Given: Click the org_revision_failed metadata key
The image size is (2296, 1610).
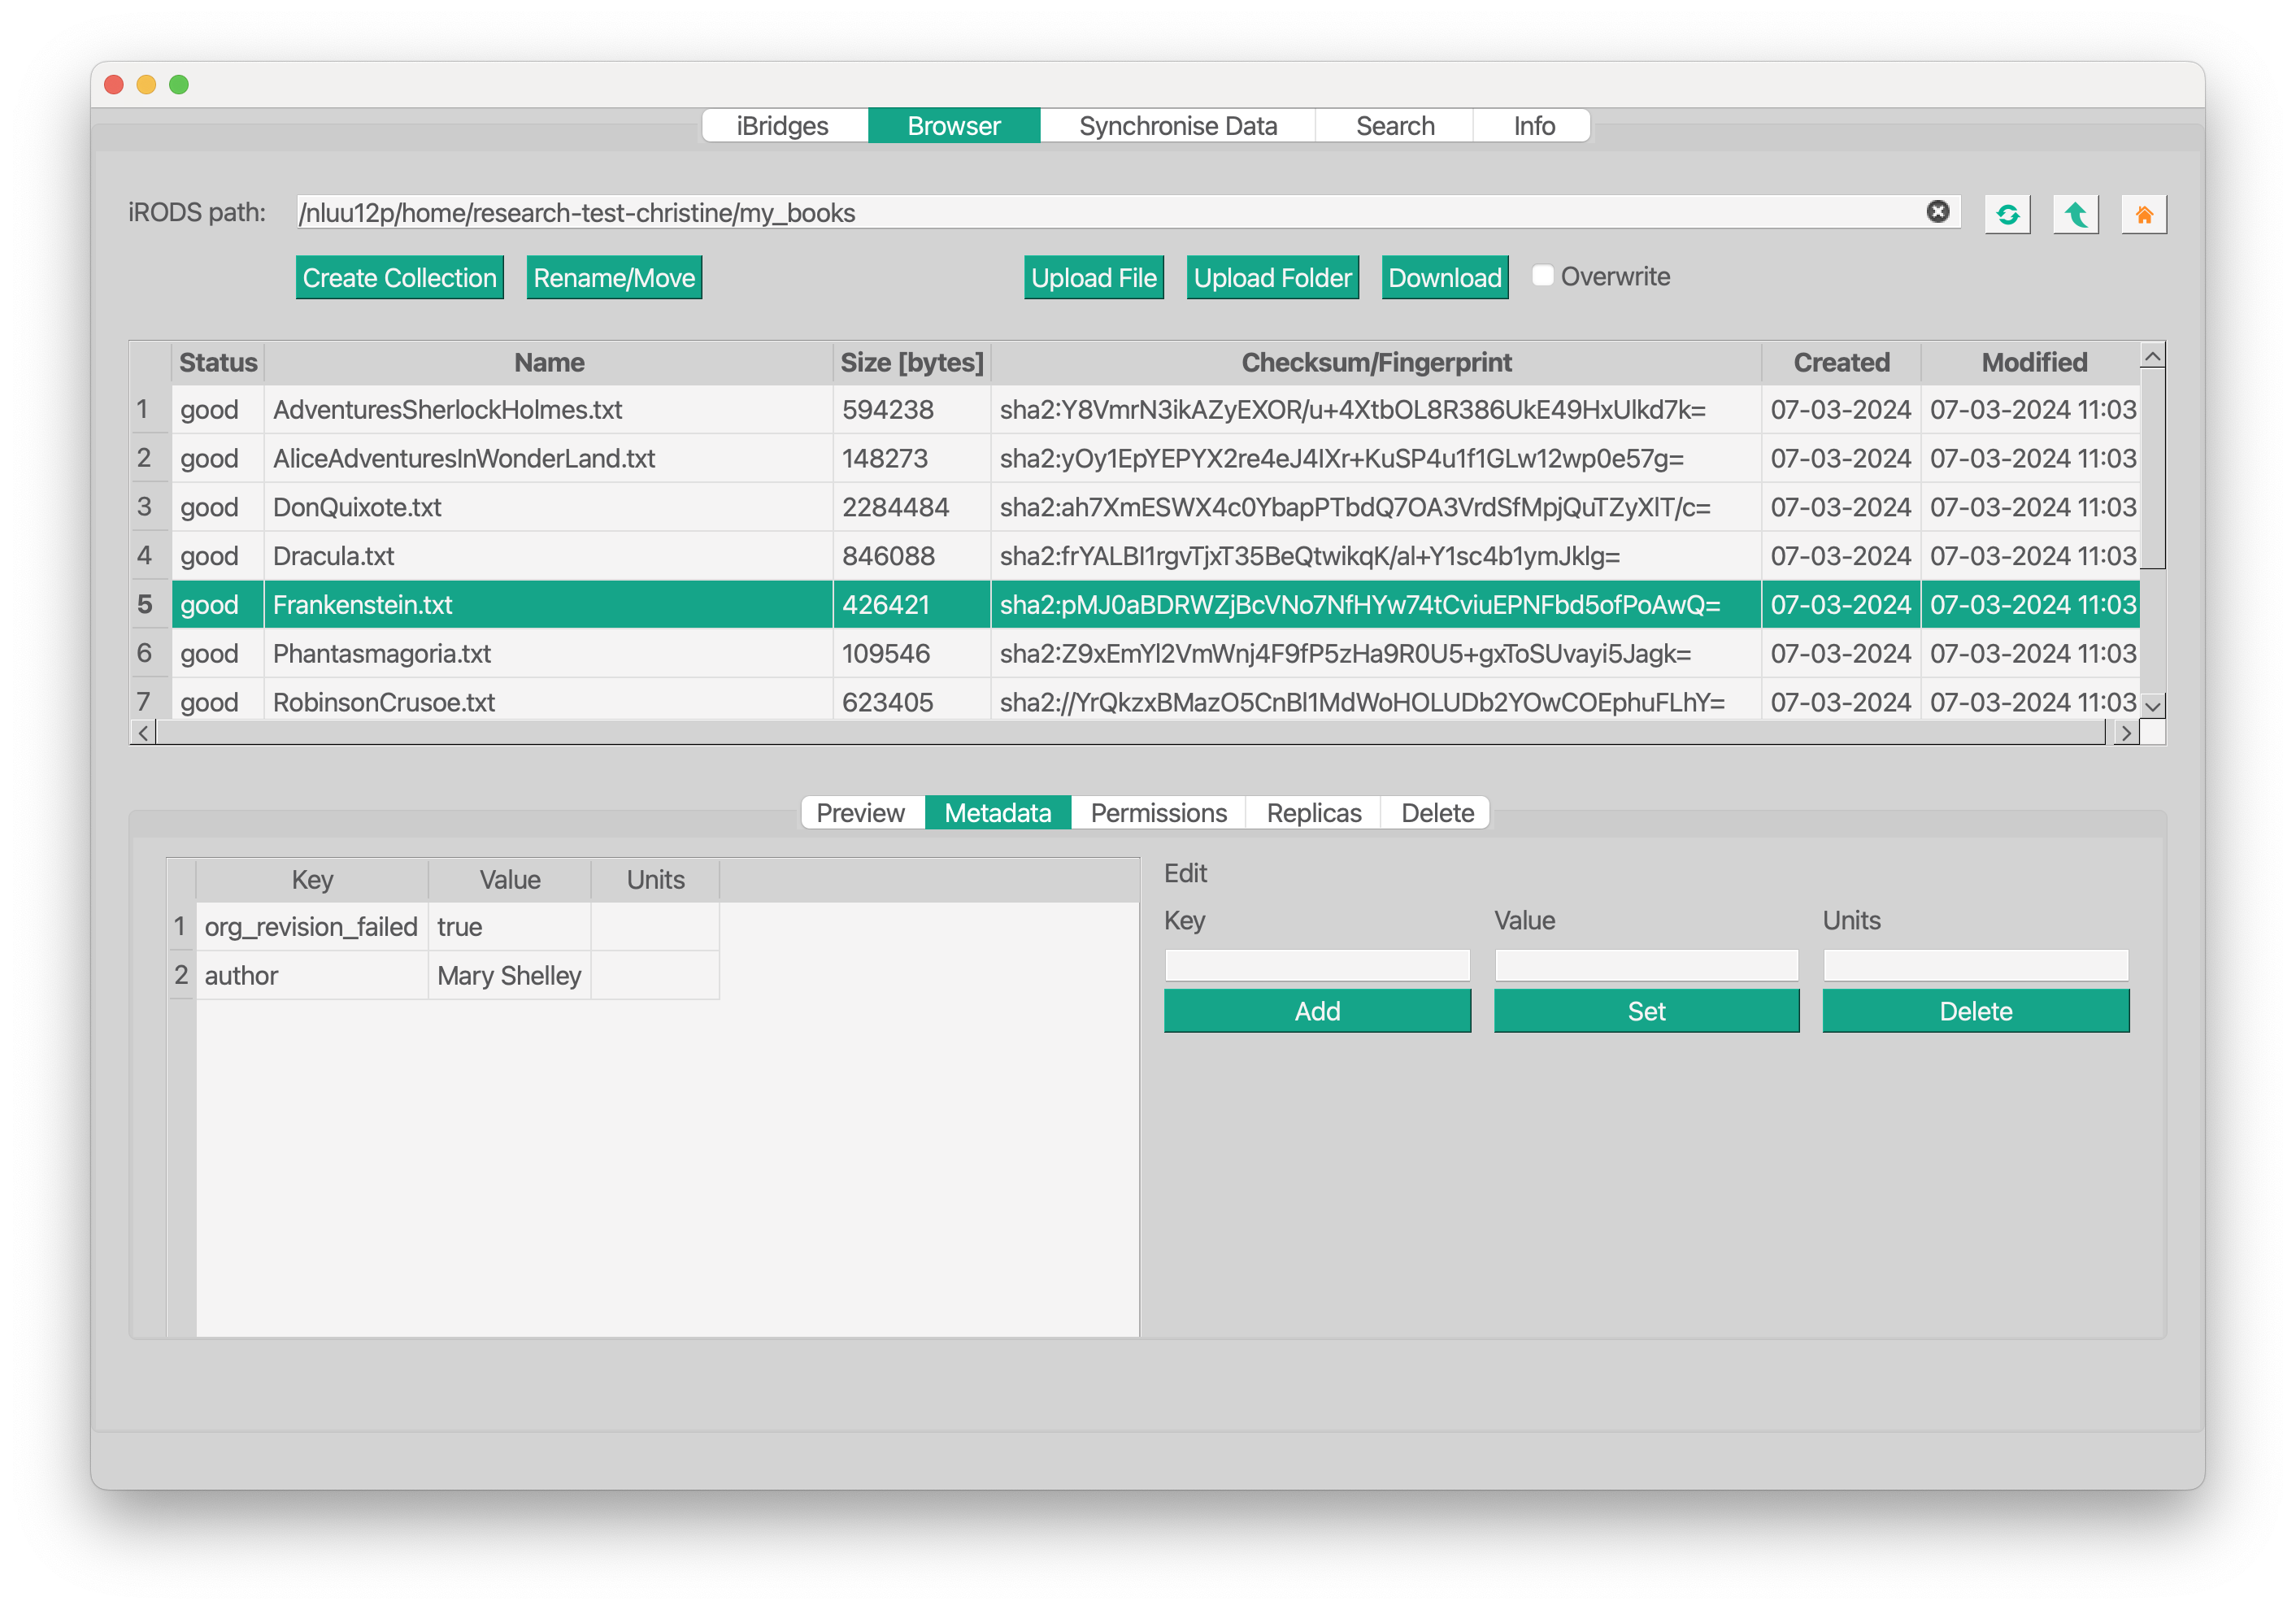Looking at the screenshot, I should pyautogui.click(x=311, y=927).
